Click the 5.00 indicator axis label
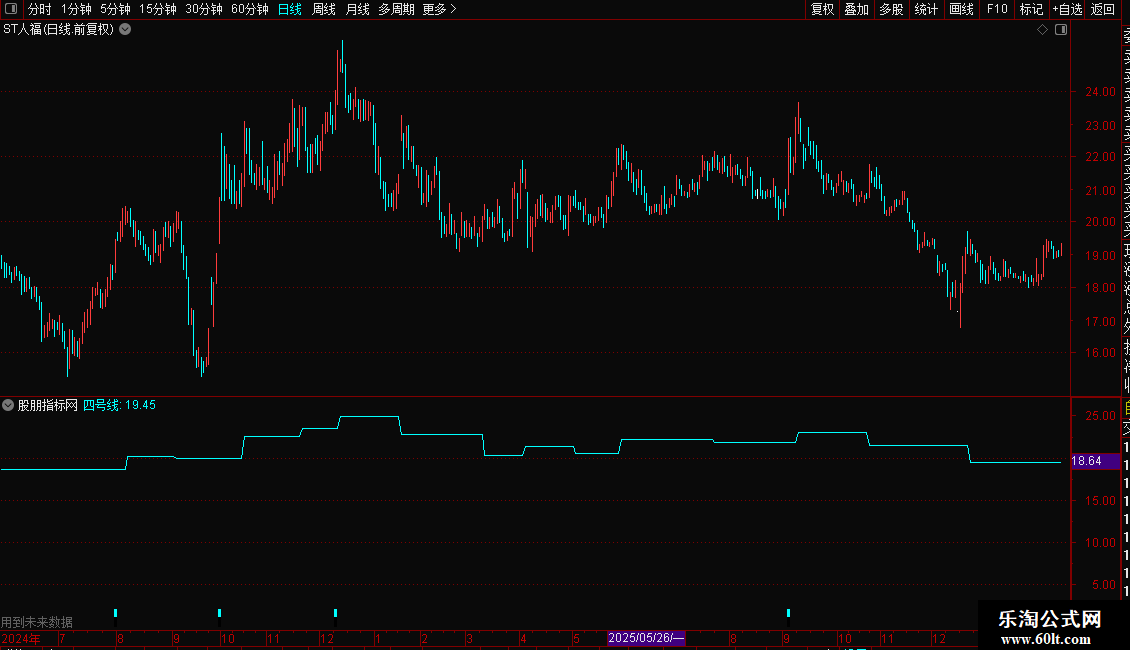This screenshot has width=1130, height=650. click(1103, 584)
